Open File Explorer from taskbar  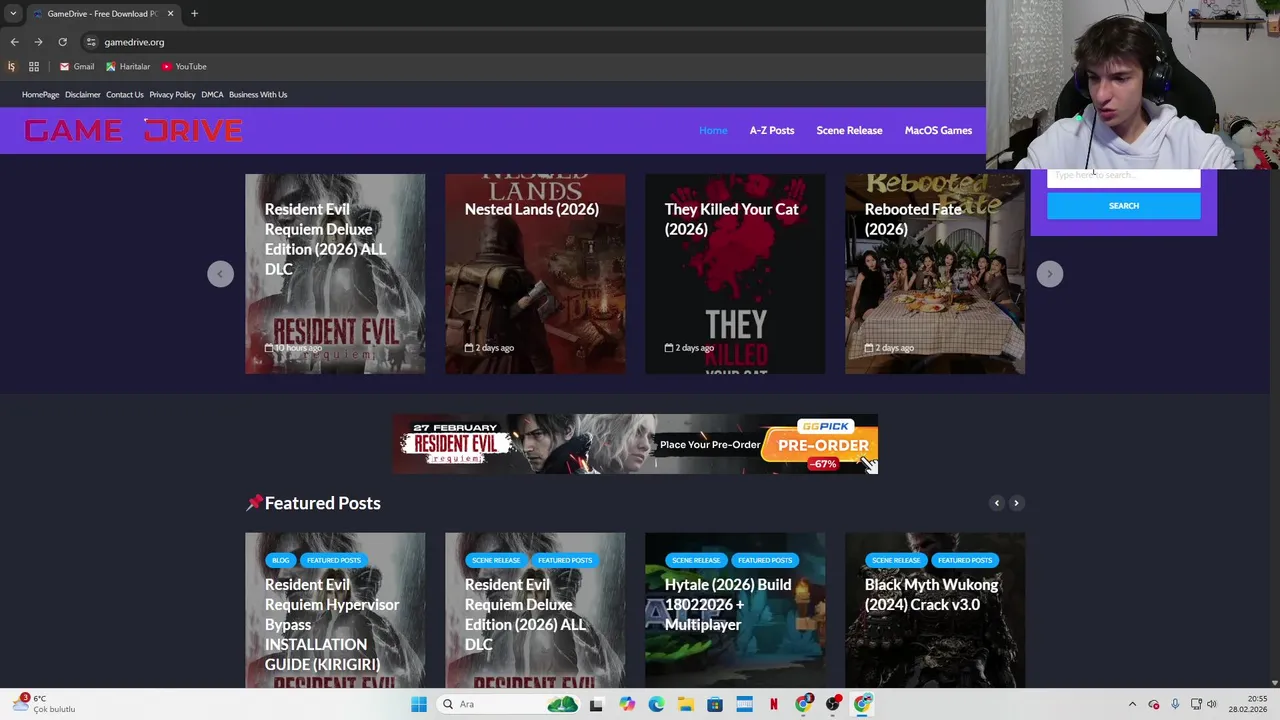pos(686,704)
